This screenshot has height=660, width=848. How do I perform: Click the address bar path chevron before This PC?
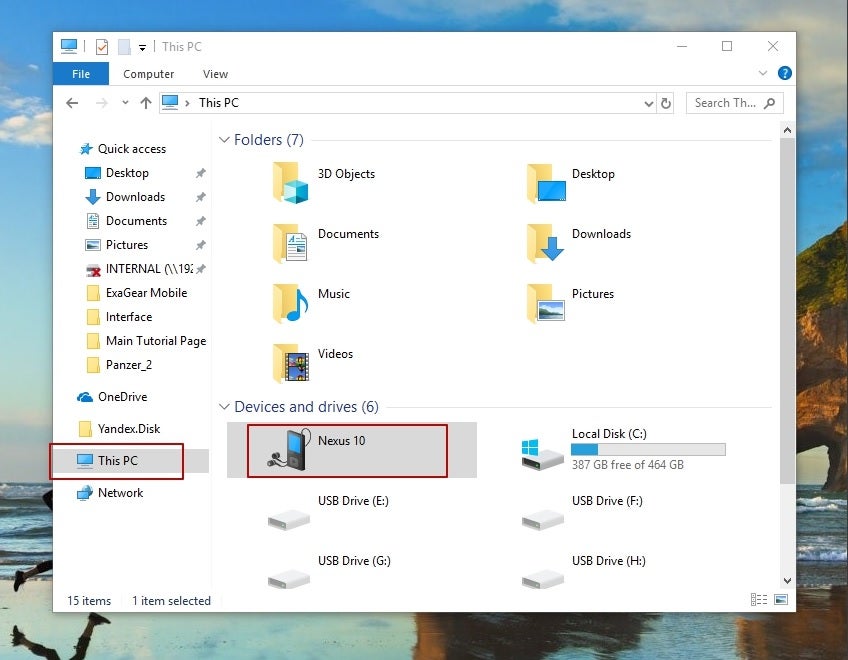187,103
